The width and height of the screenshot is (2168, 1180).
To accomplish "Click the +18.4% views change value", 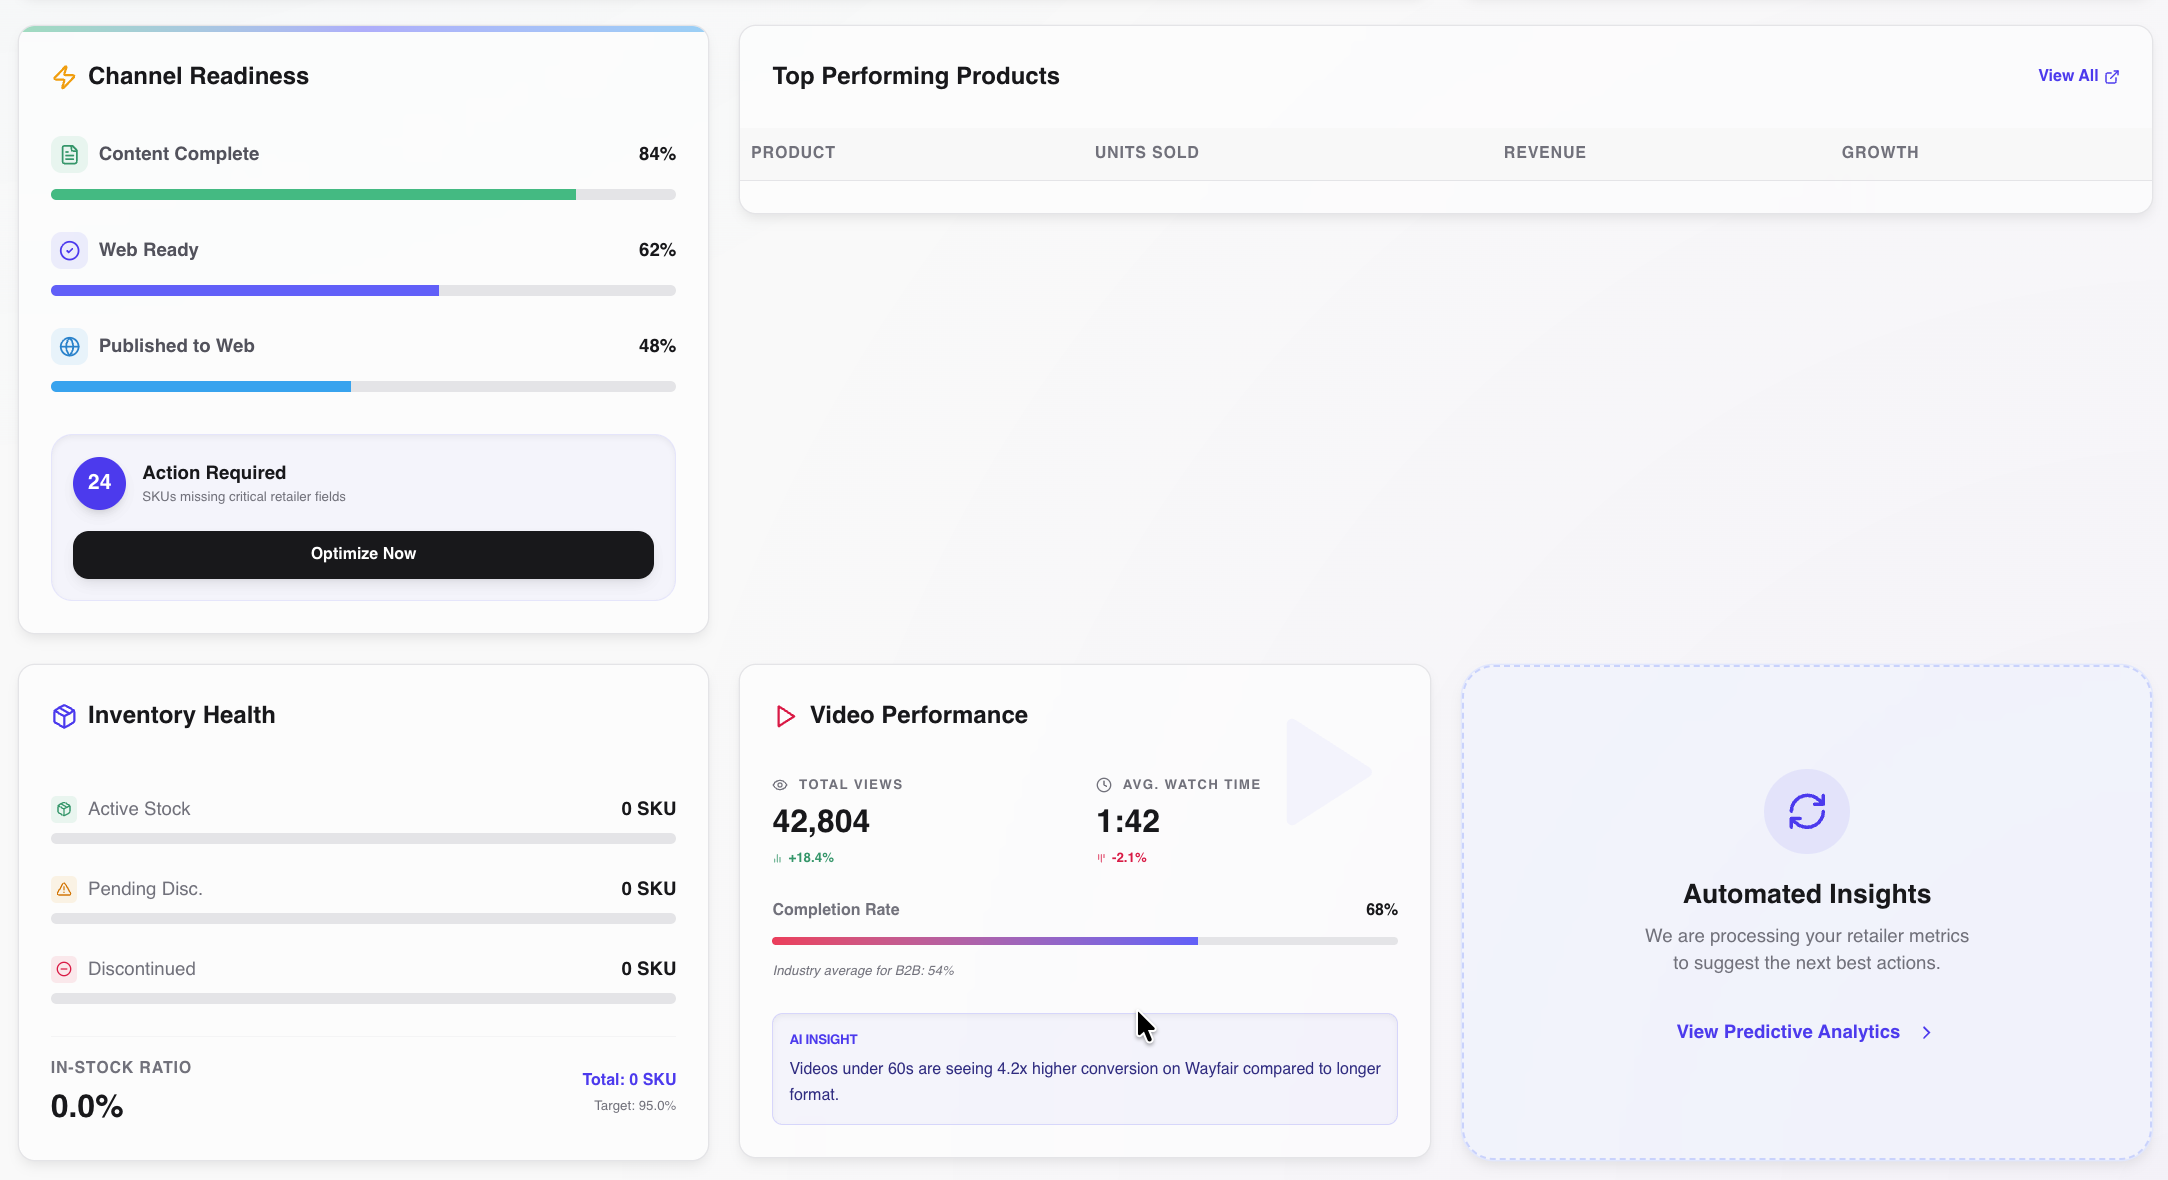I will pyautogui.click(x=811, y=858).
